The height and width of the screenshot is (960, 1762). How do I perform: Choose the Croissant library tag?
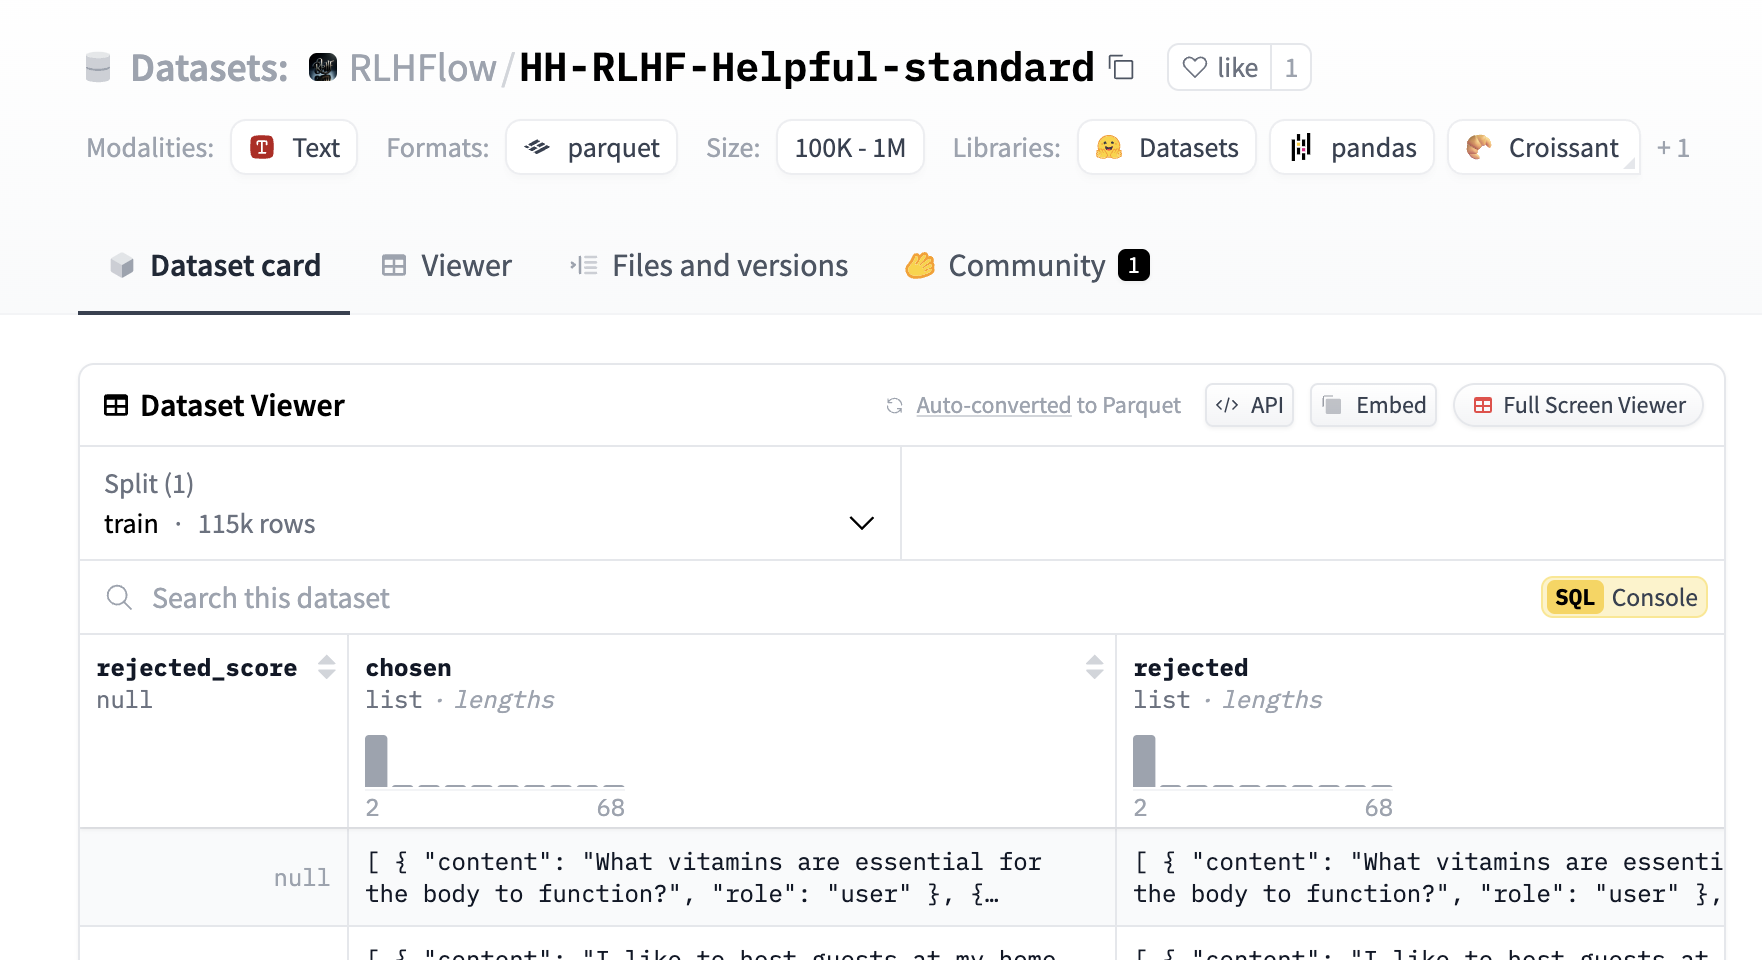pyautogui.click(x=1544, y=147)
